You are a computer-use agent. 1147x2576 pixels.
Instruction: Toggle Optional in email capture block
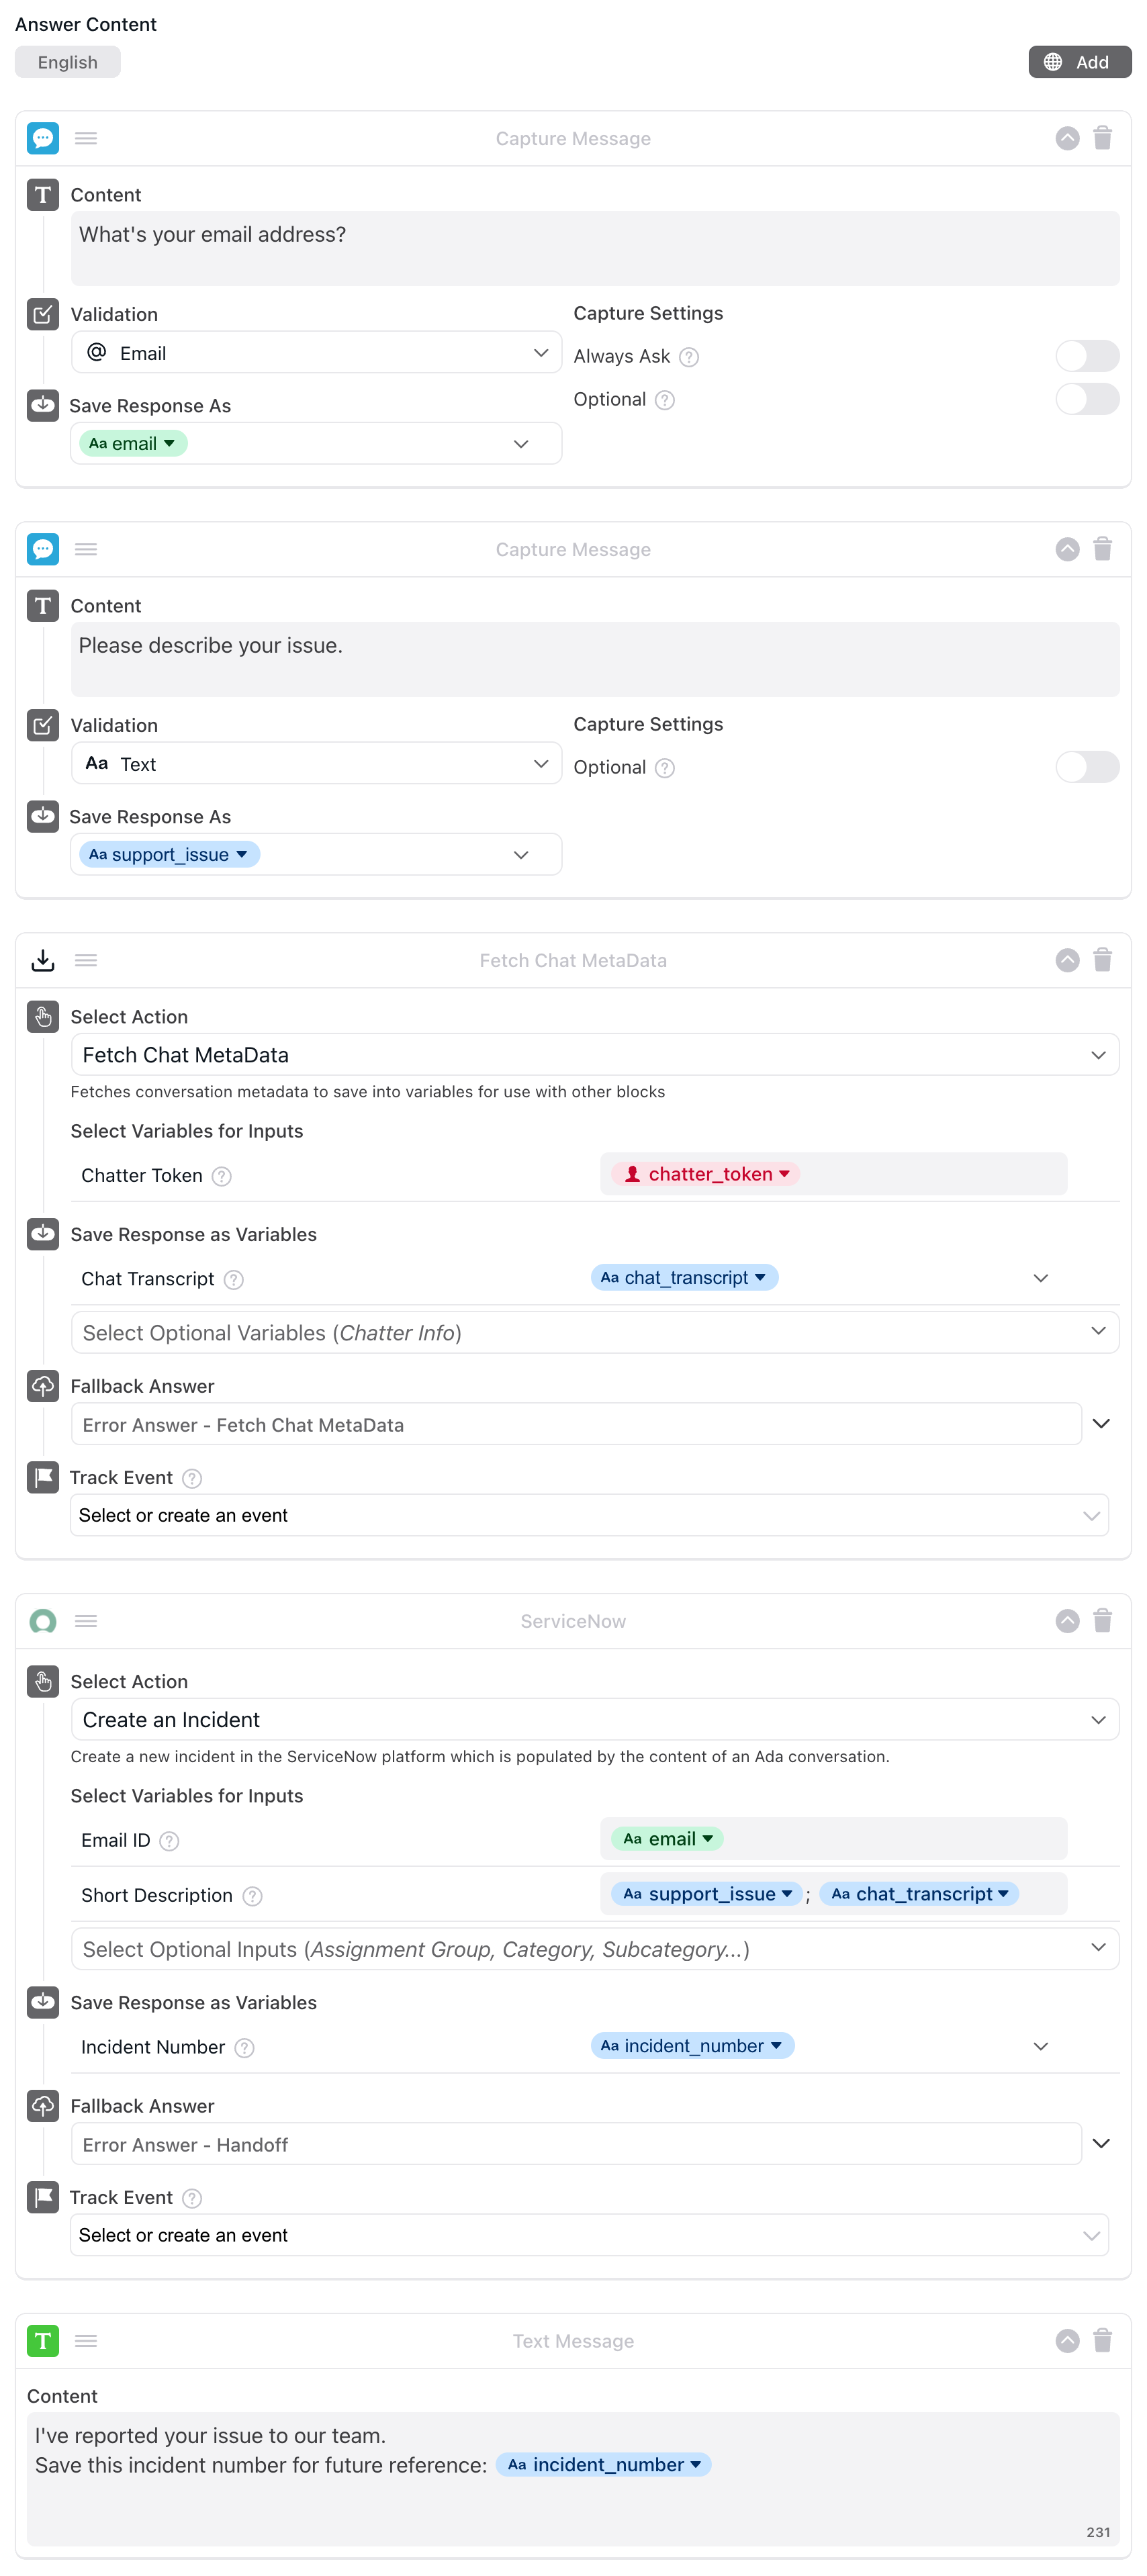(1087, 399)
